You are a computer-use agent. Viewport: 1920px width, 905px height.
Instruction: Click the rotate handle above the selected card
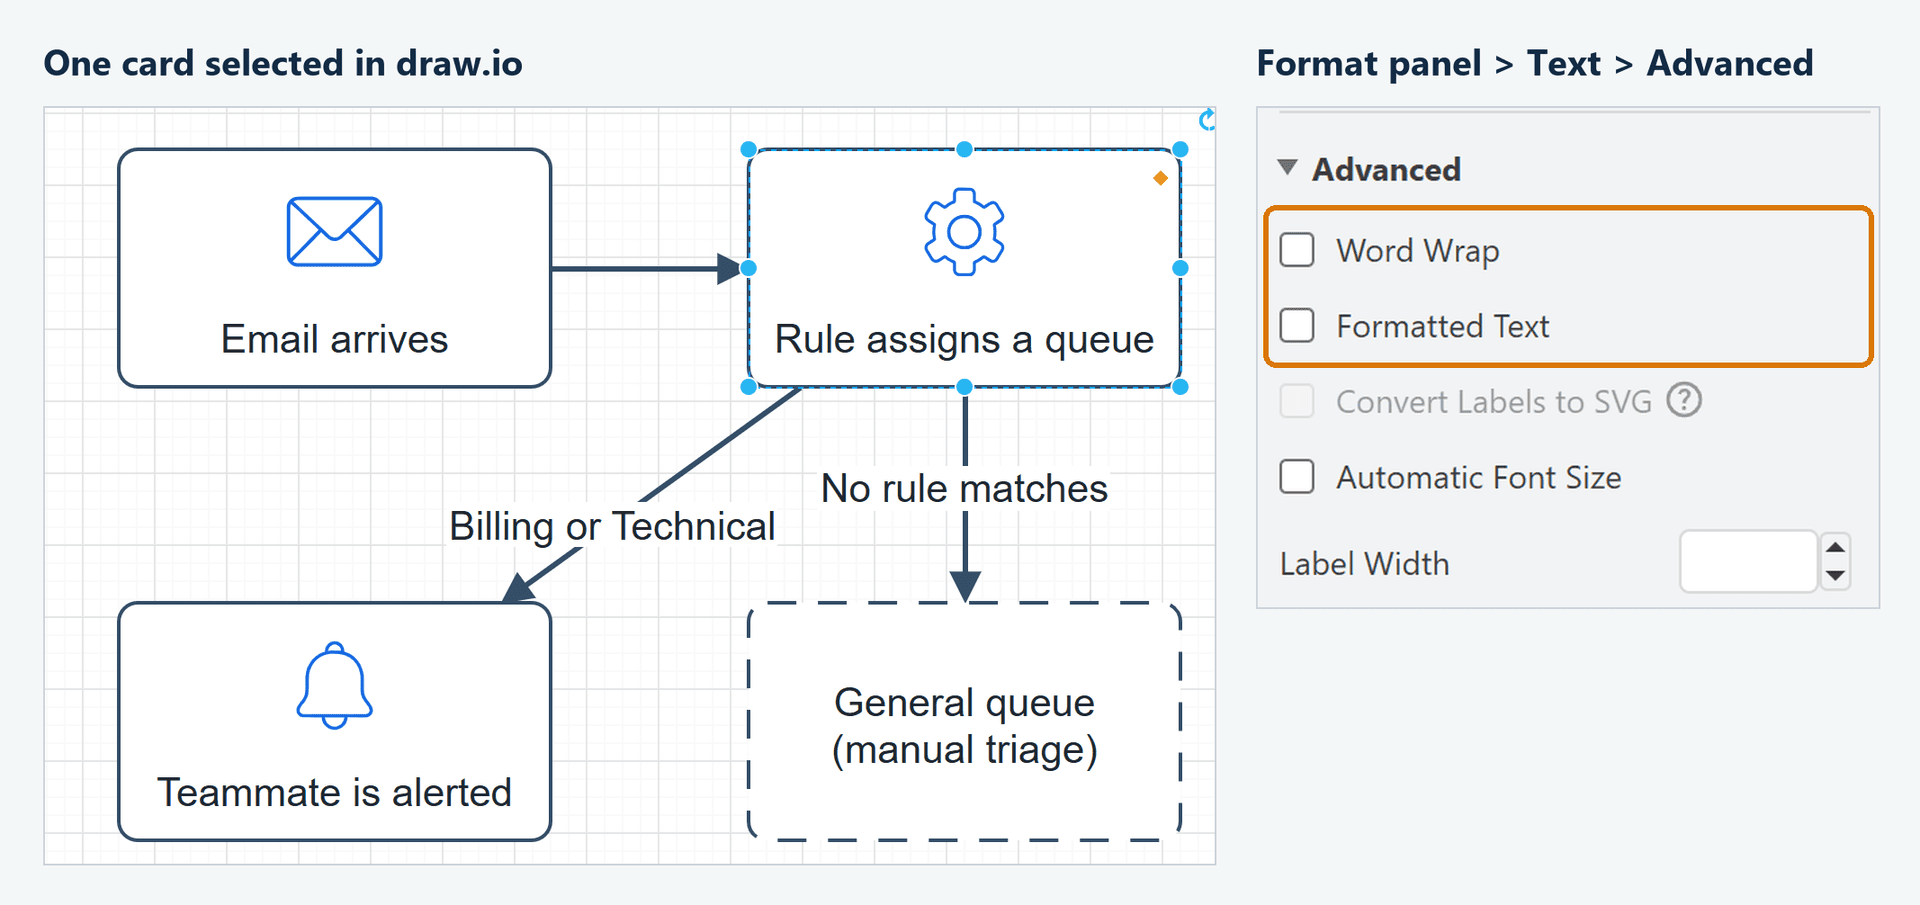[1207, 120]
